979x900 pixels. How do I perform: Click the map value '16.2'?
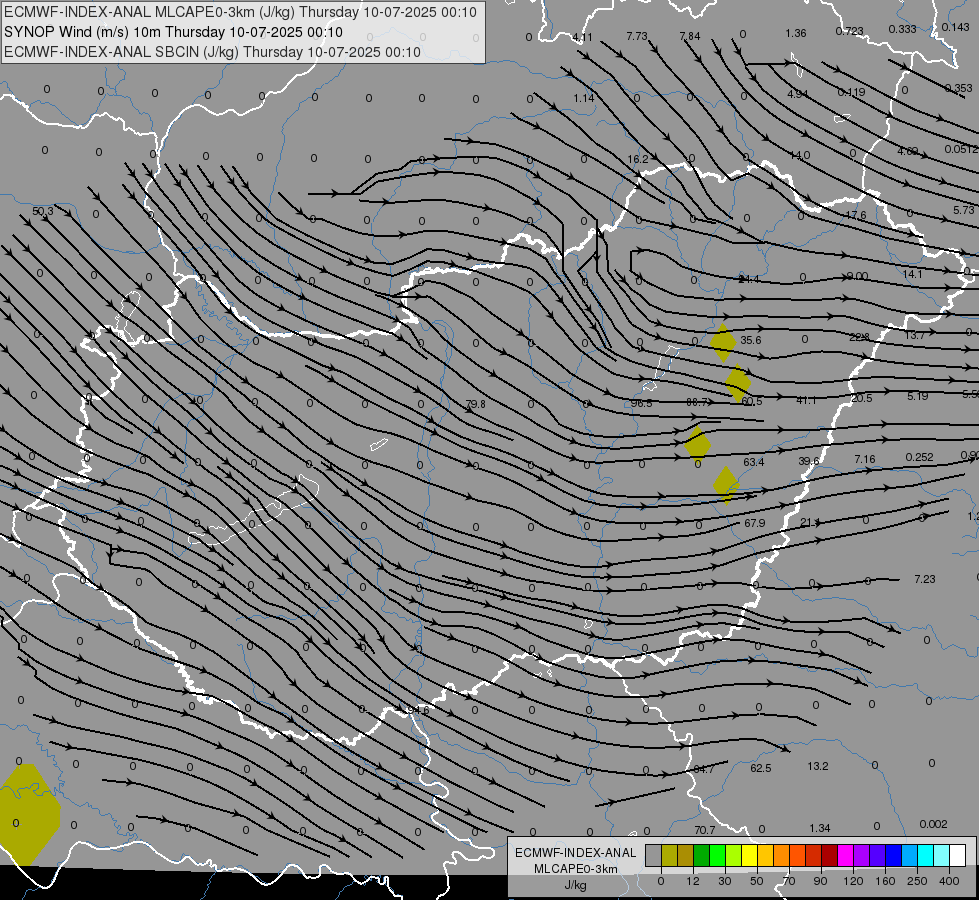tap(637, 159)
